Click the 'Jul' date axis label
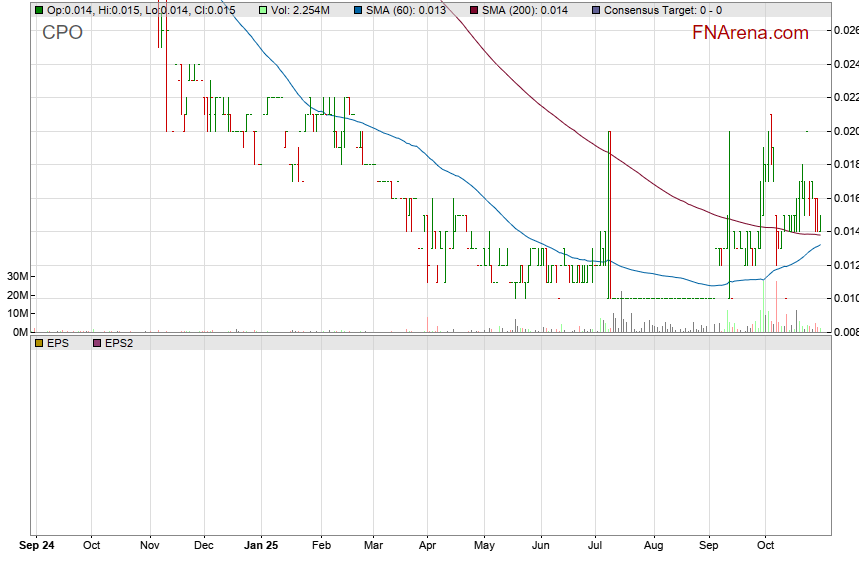Viewport: 859px width, 566px height. (596, 546)
